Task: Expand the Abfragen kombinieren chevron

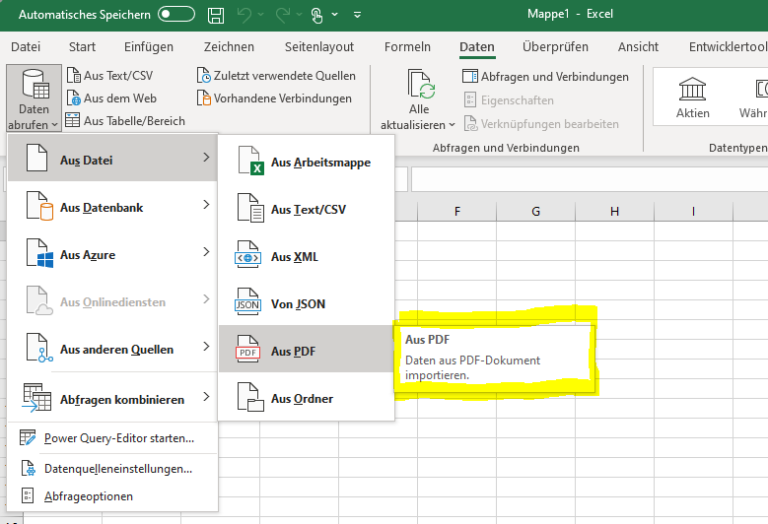Action: click(206, 397)
